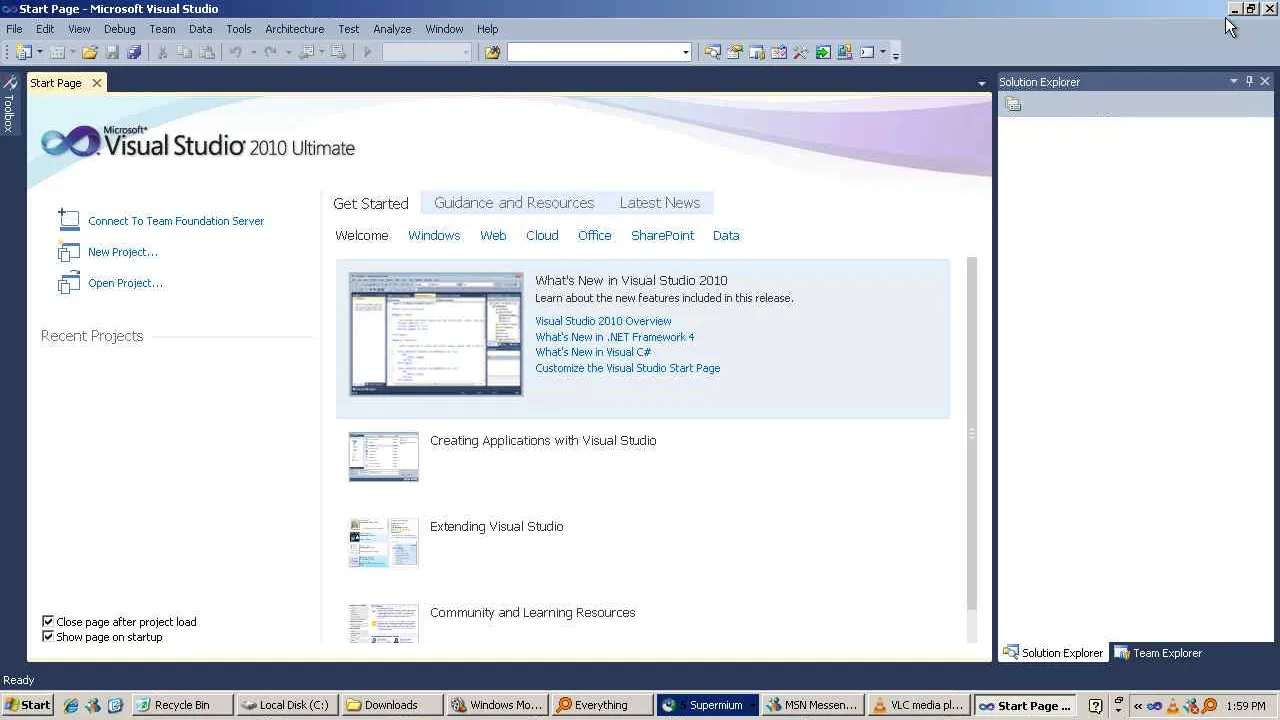Open Customize the Visual Studio Start Page link

627,368
